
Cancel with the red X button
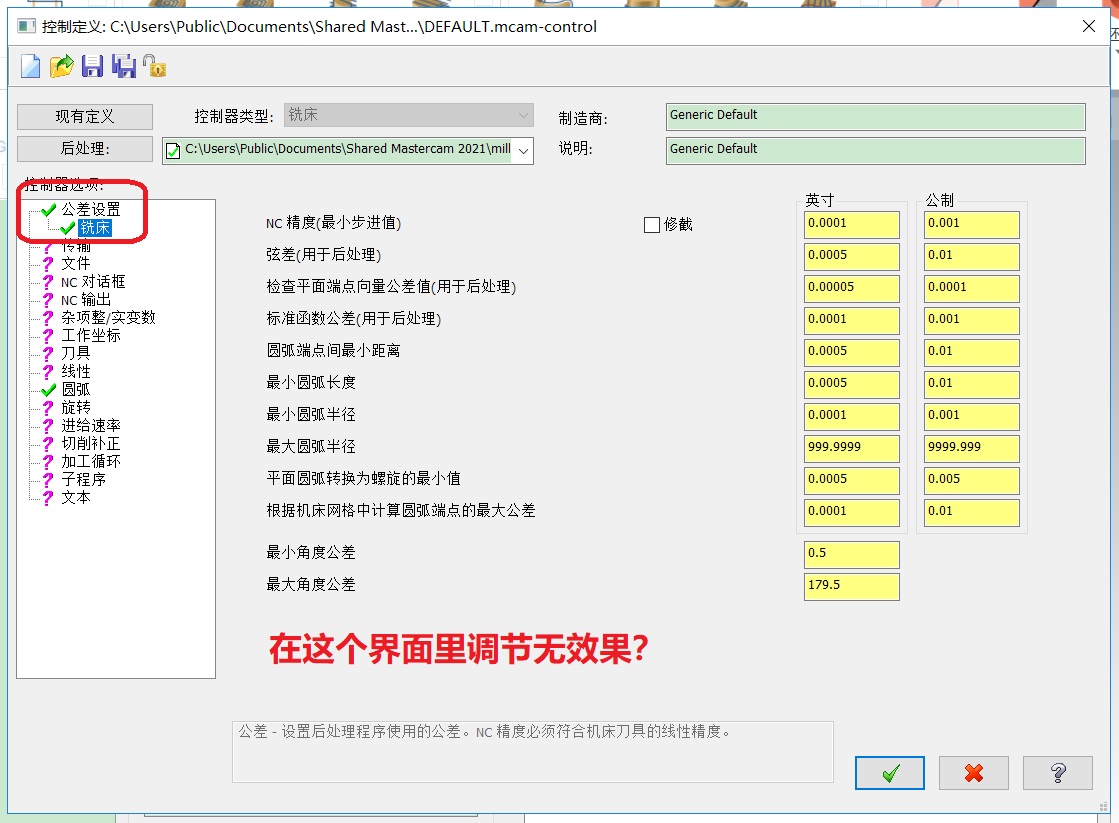(973, 772)
